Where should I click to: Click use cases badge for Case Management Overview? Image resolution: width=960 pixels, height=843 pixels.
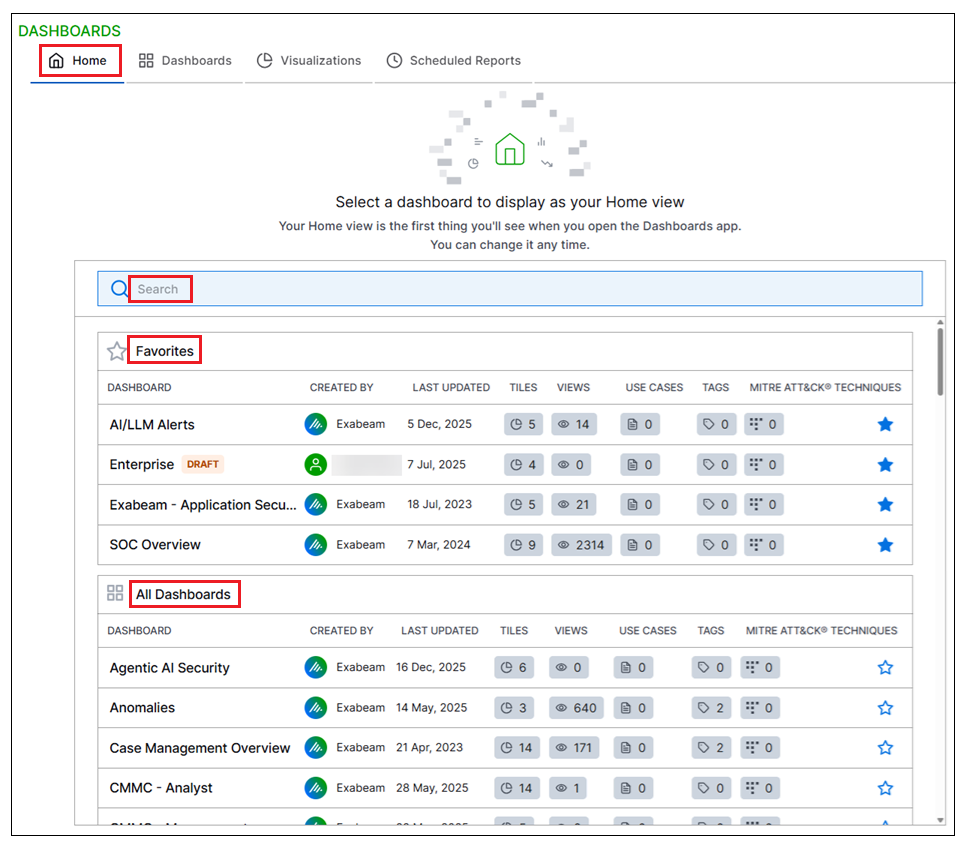(634, 748)
